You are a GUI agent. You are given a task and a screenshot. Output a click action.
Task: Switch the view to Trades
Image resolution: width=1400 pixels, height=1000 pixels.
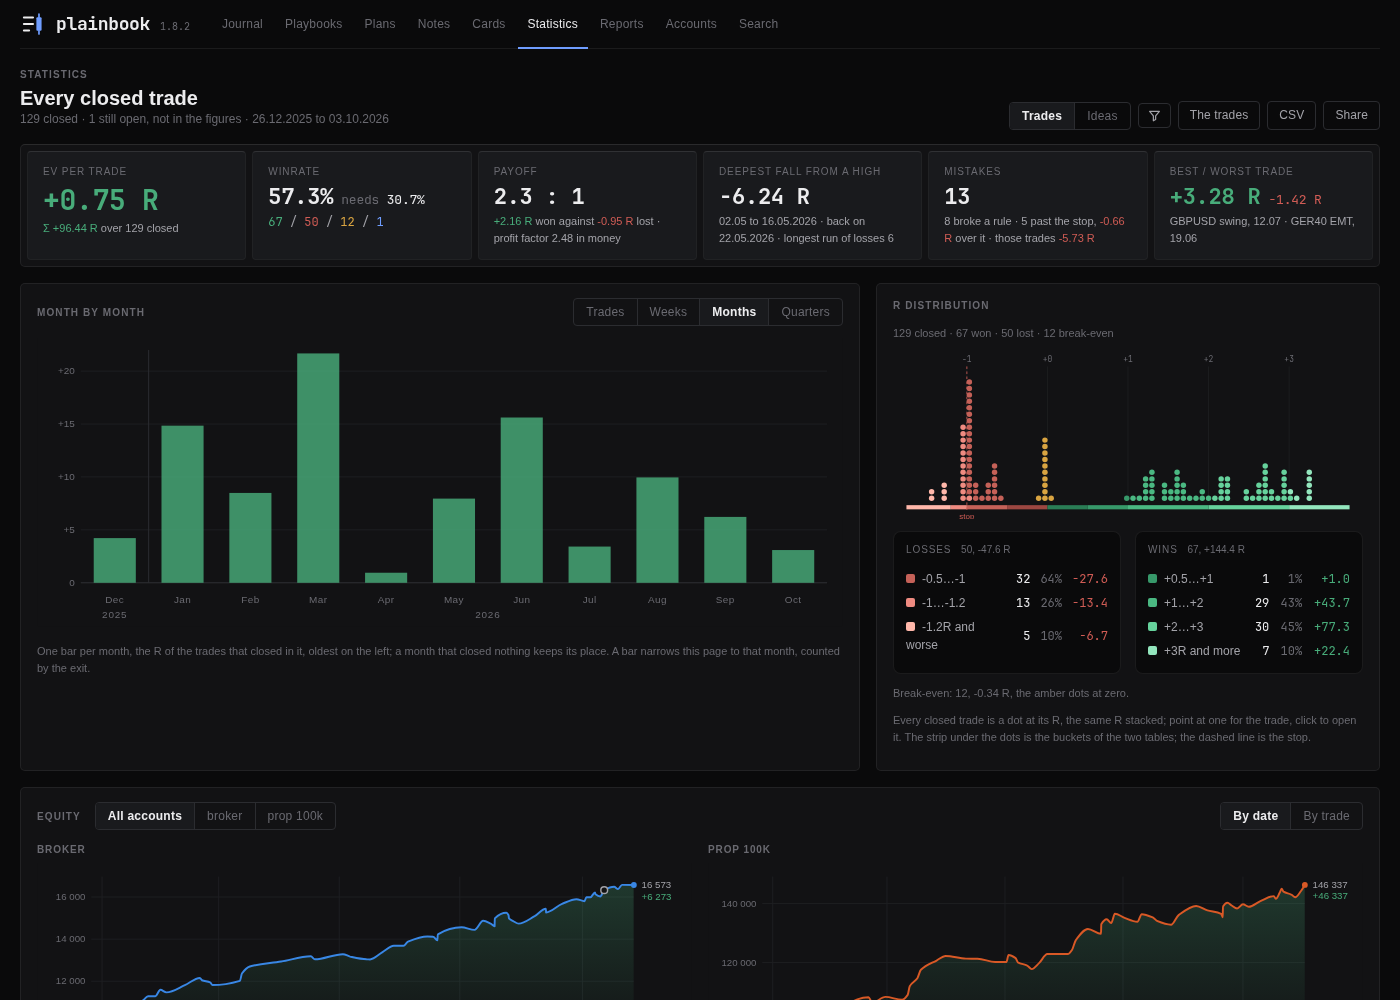1042,116
